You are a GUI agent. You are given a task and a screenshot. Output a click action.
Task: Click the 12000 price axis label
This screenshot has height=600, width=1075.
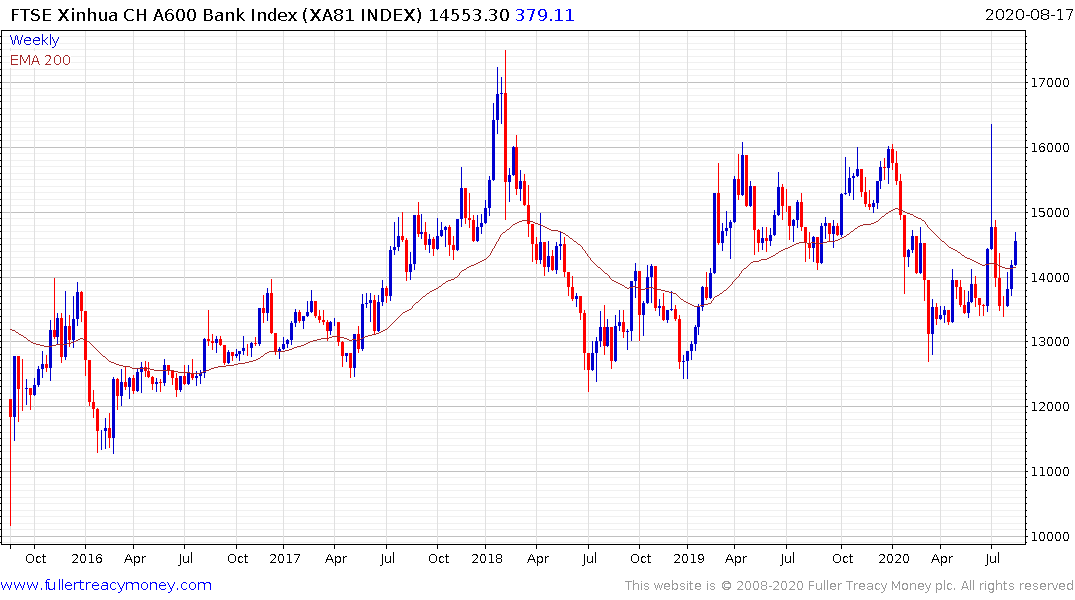tap(1050, 407)
